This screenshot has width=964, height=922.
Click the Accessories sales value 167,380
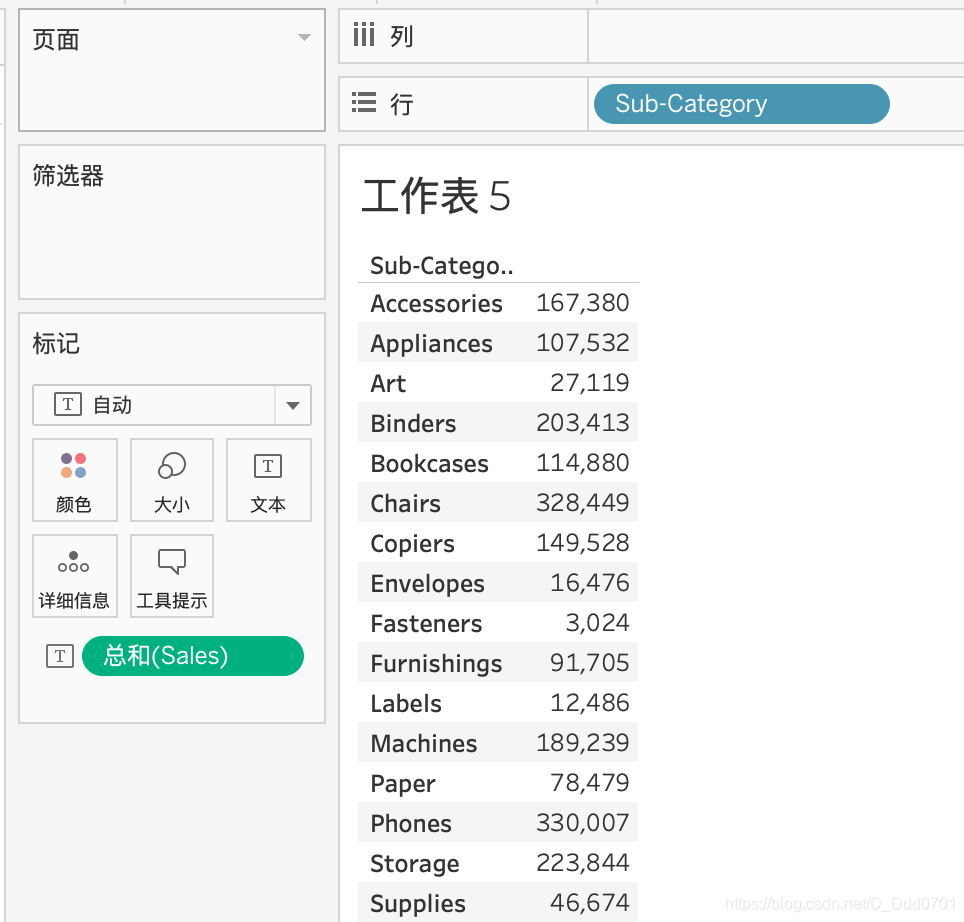(582, 303)
